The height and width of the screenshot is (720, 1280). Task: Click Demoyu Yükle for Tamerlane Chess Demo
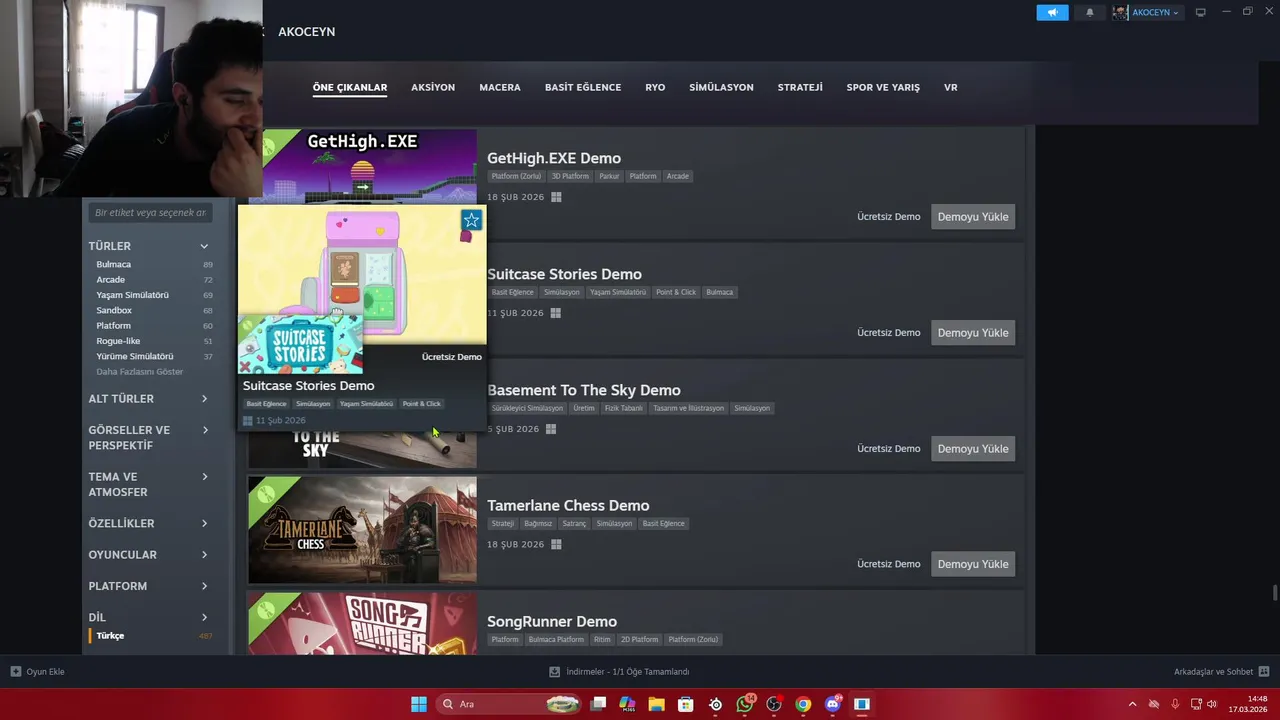pos(973,564)
